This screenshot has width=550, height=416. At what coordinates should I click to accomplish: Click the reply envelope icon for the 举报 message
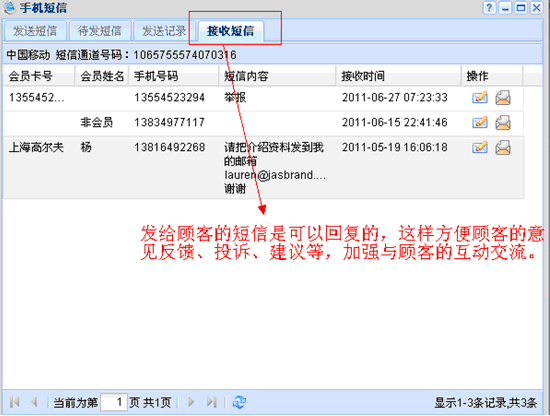coord(503,98)
